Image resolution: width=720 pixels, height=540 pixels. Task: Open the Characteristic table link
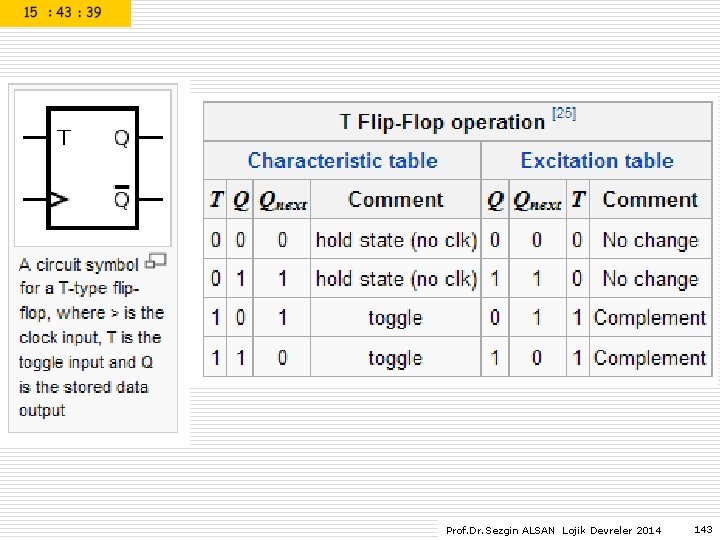click(343, 161)
